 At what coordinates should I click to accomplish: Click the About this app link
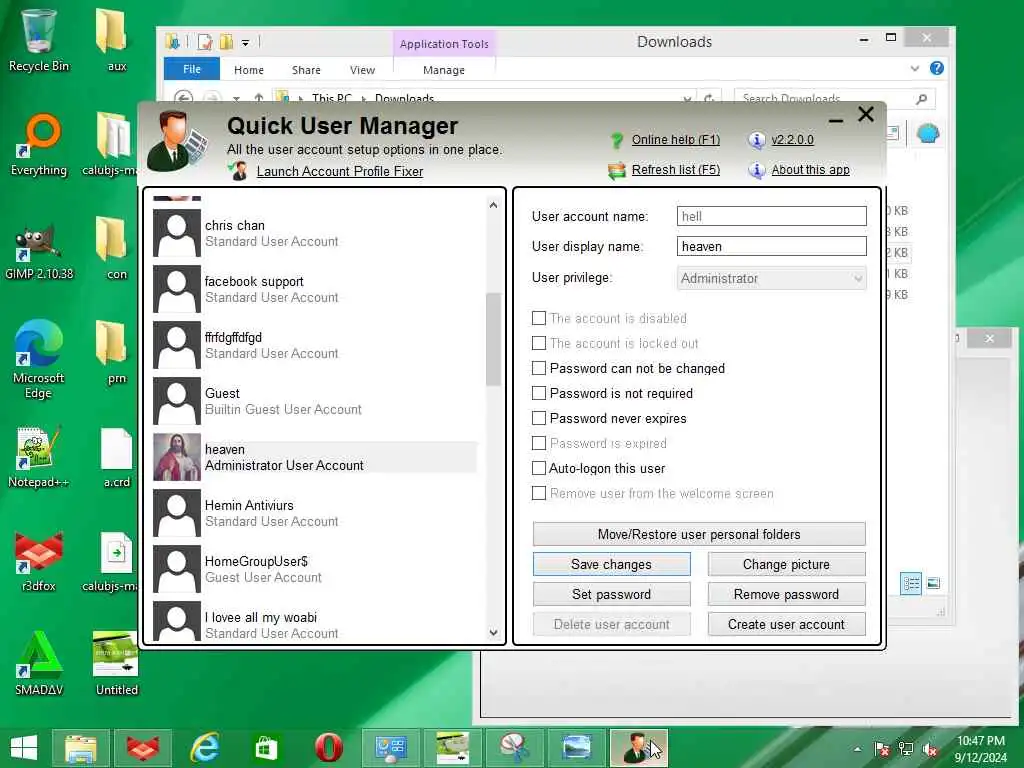(x=810, y=170)
